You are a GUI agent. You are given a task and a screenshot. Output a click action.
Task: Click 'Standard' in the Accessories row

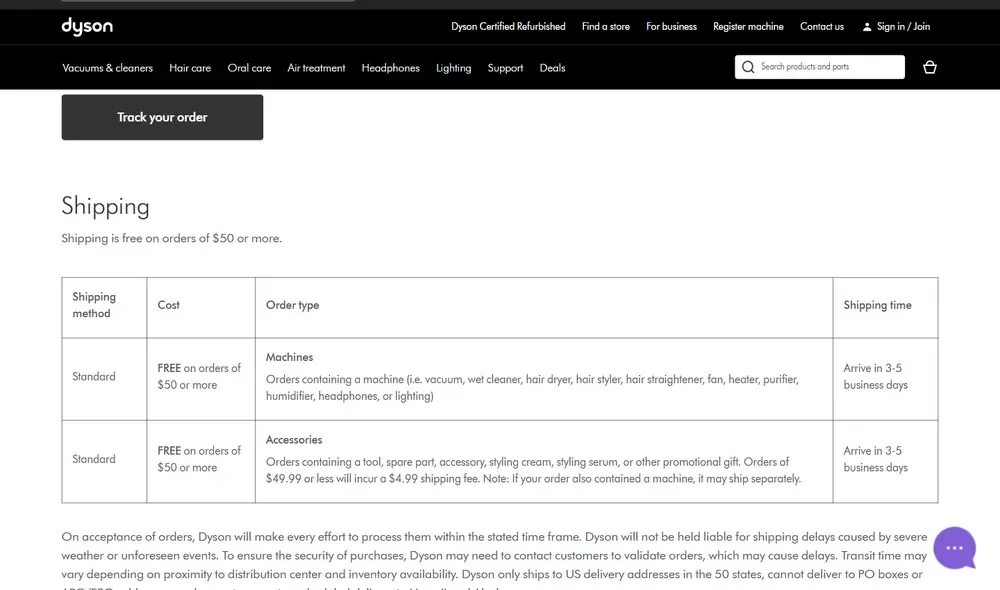coord(94,459)
